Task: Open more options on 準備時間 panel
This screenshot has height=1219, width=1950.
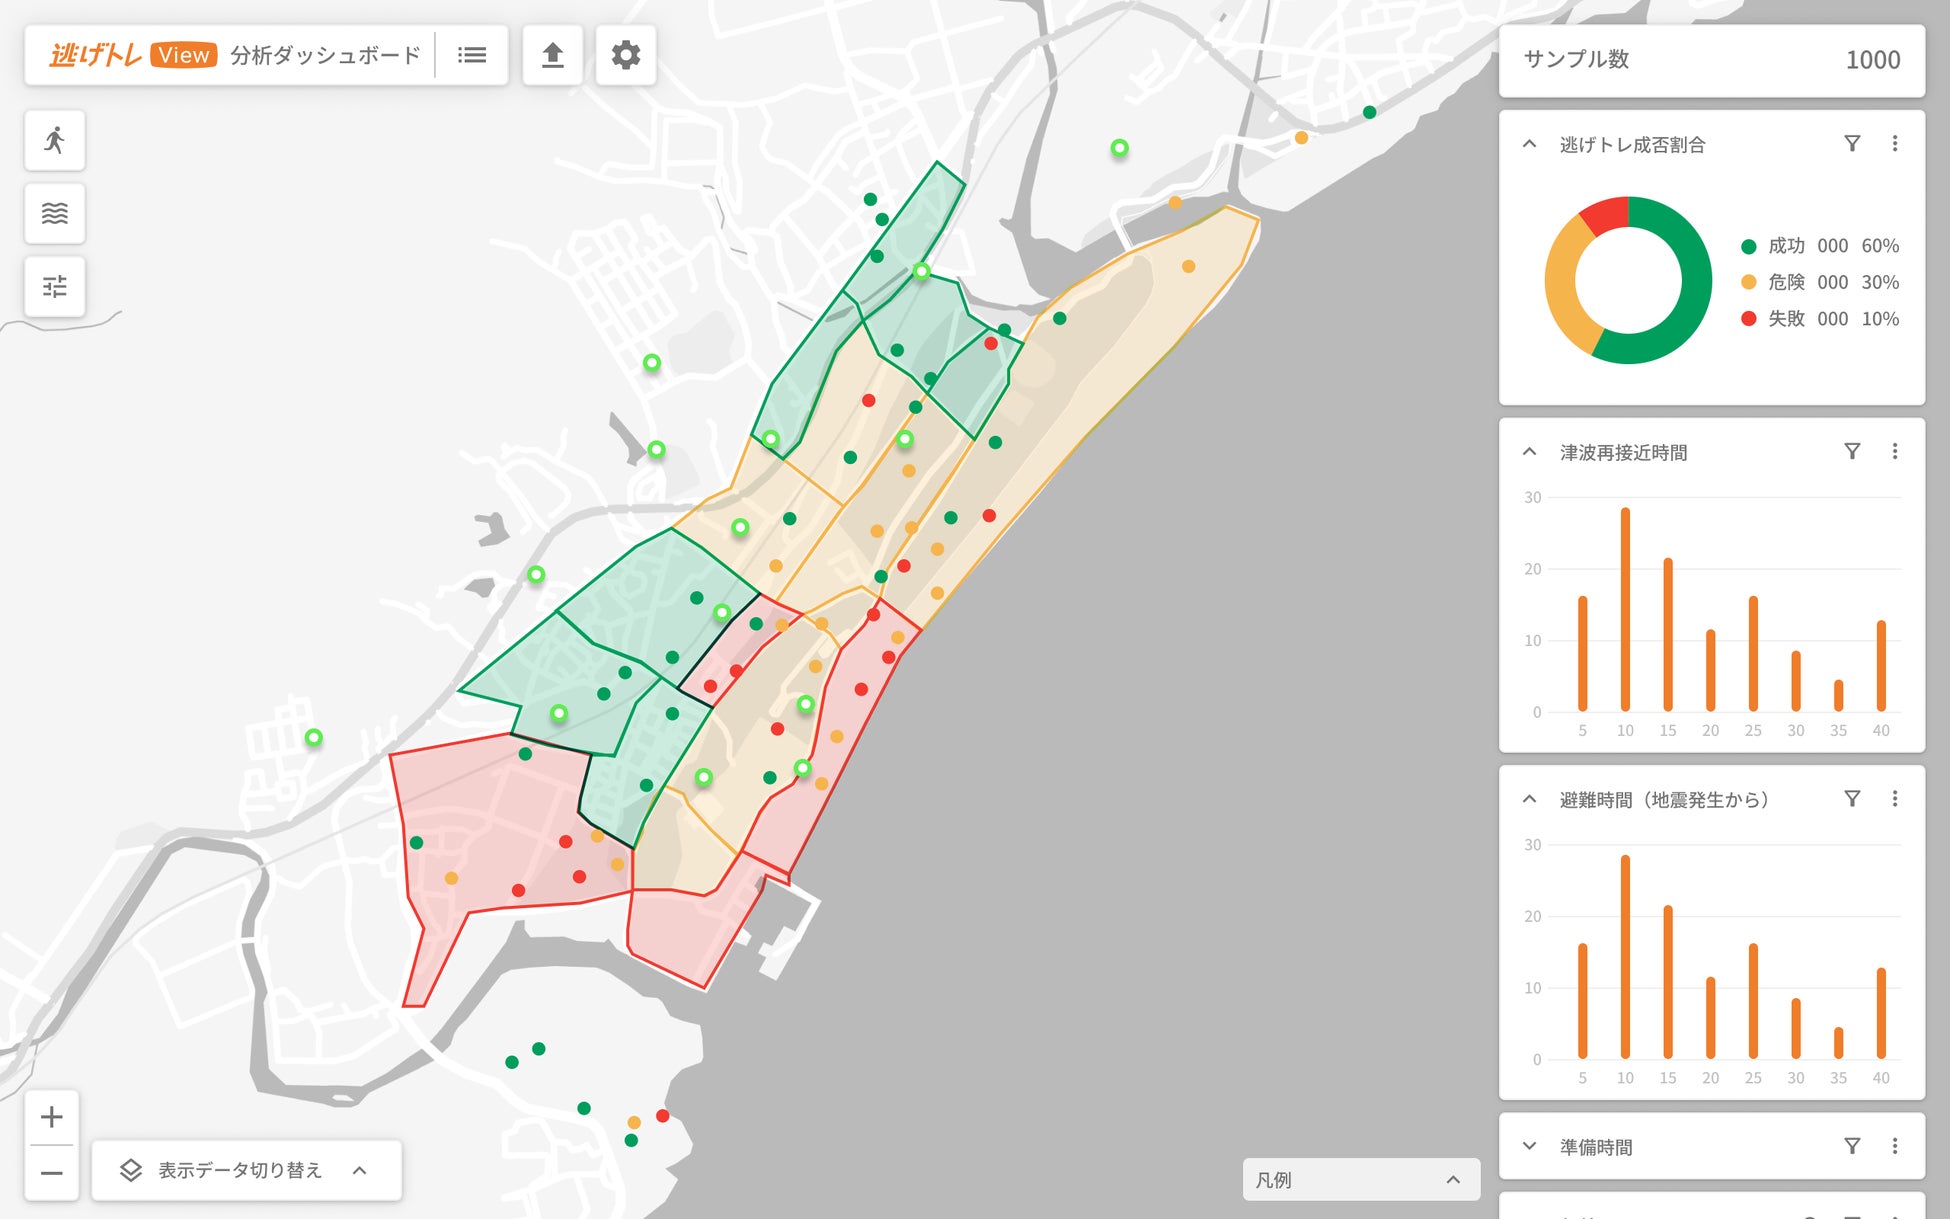Action: click(x=1894, y=1146)
